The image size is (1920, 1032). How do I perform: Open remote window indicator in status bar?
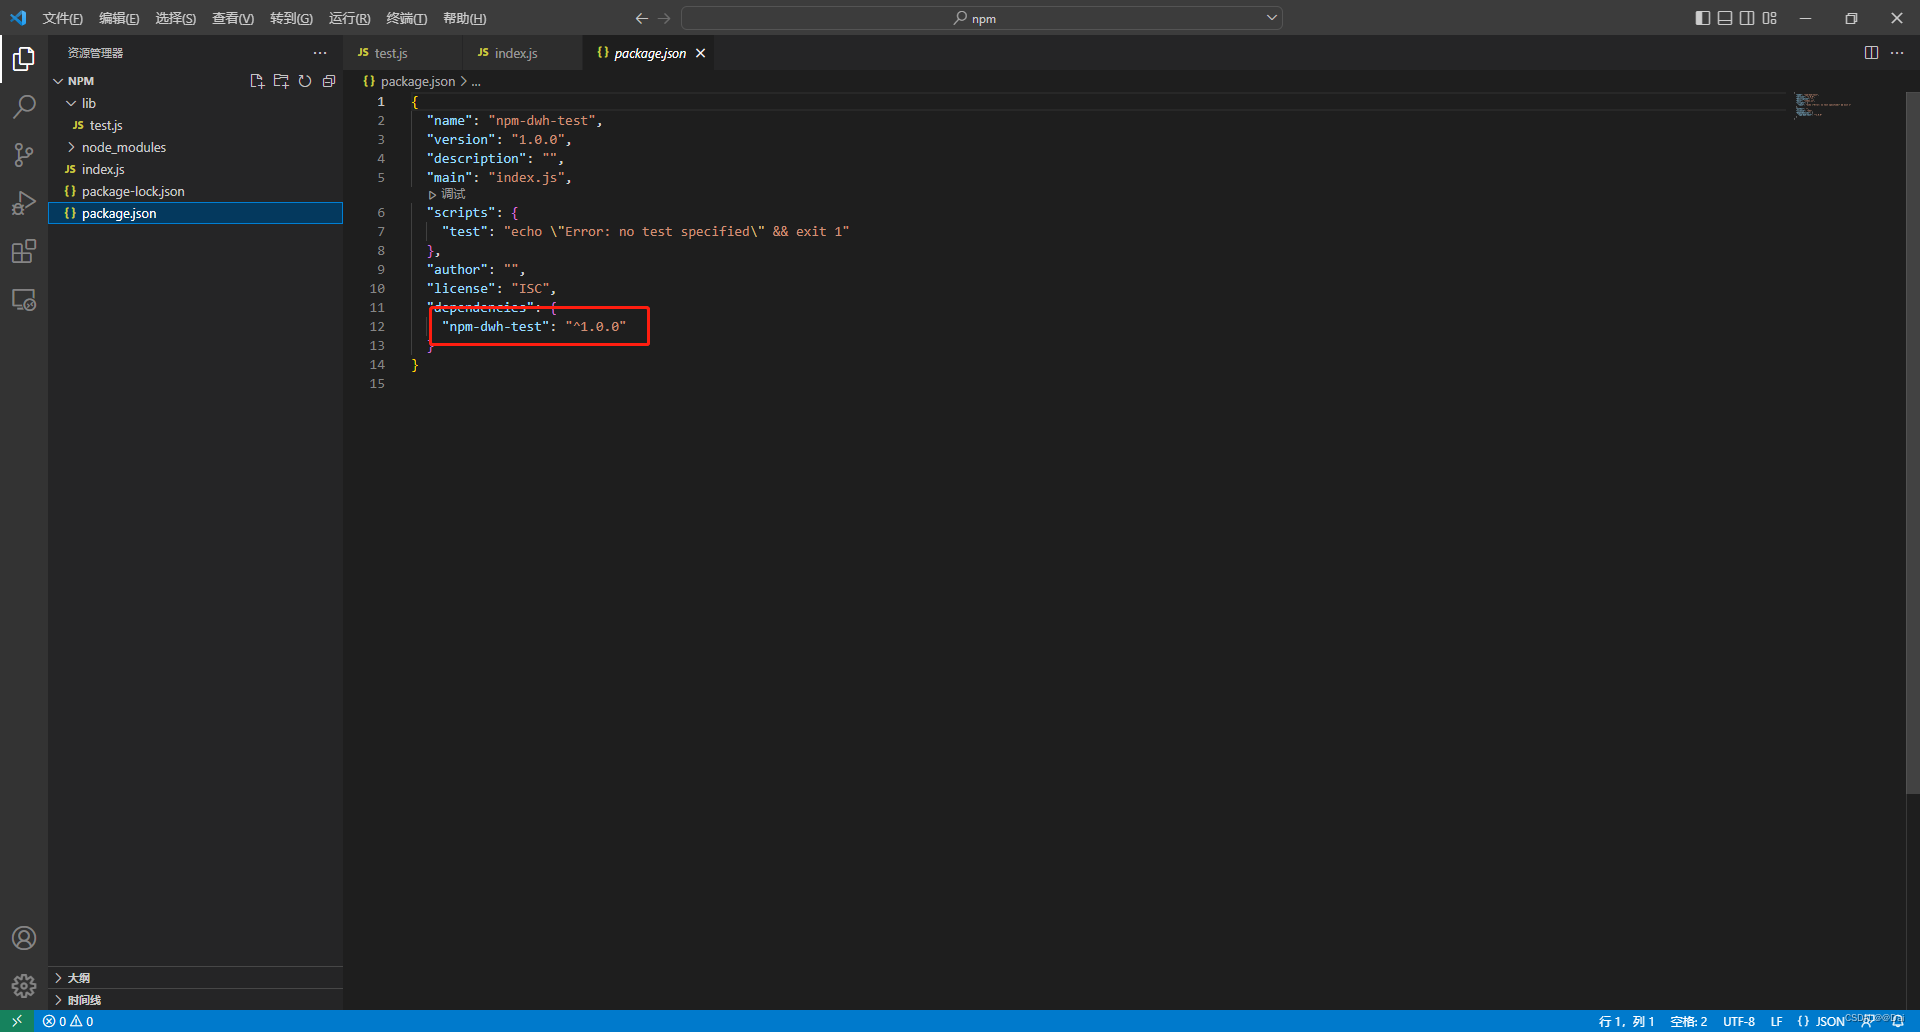coord(17,1021)
